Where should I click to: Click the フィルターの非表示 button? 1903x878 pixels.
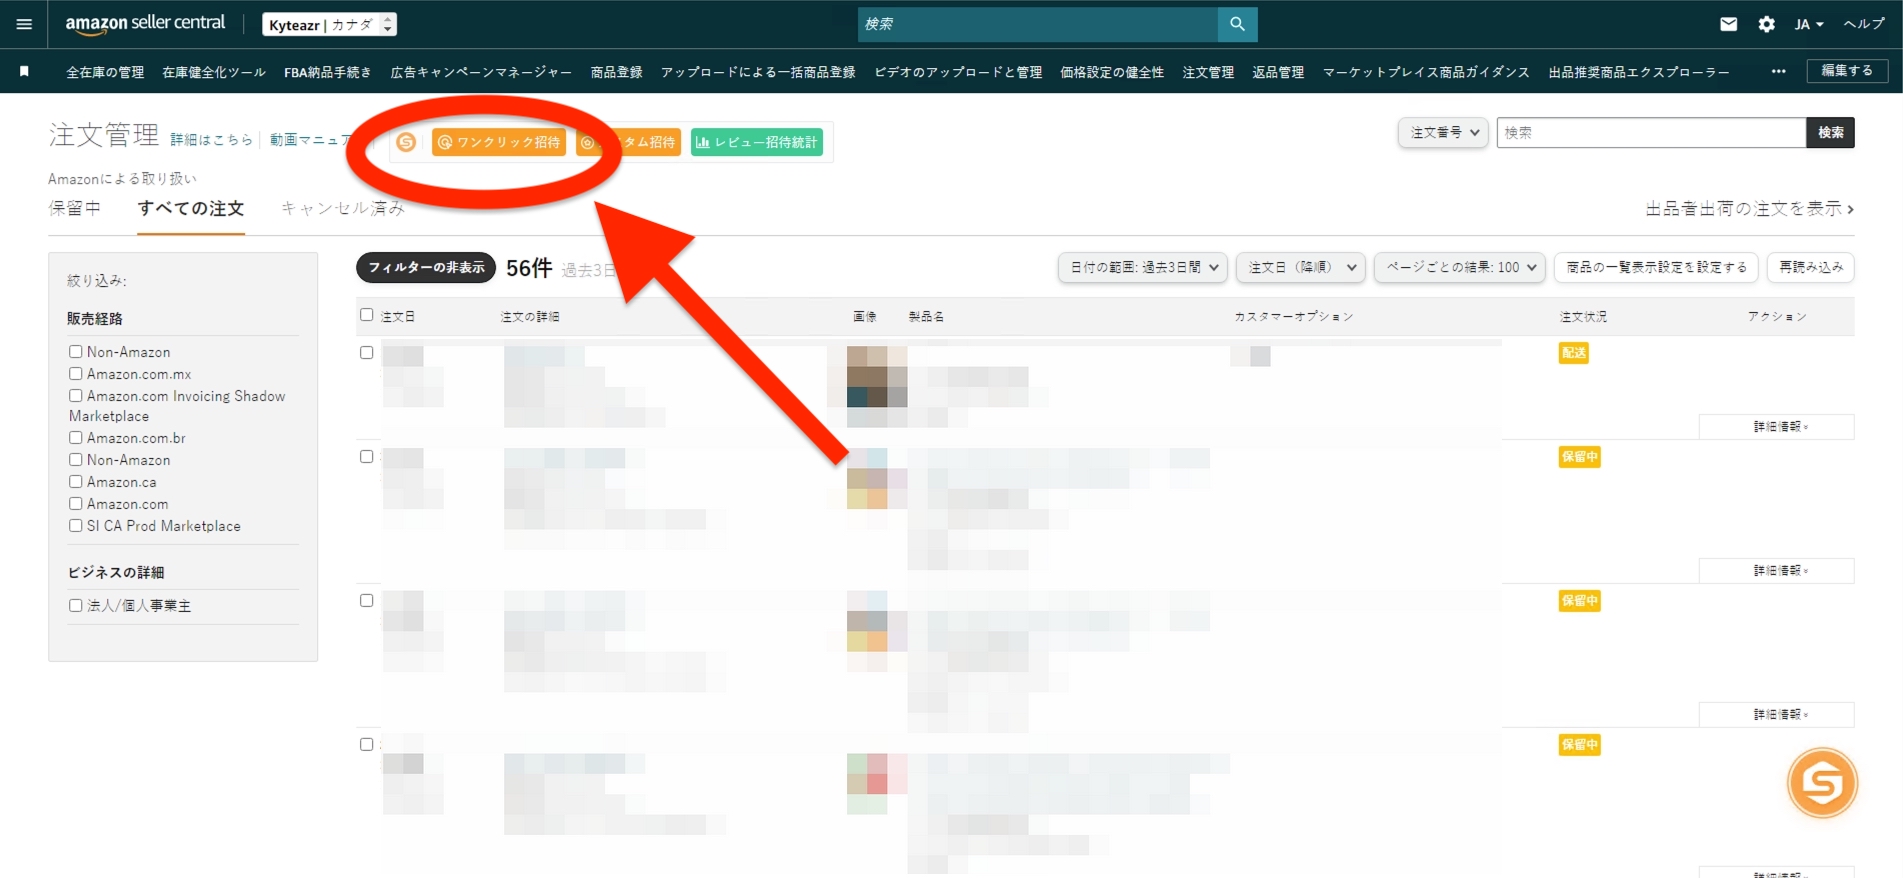(426, 268)
